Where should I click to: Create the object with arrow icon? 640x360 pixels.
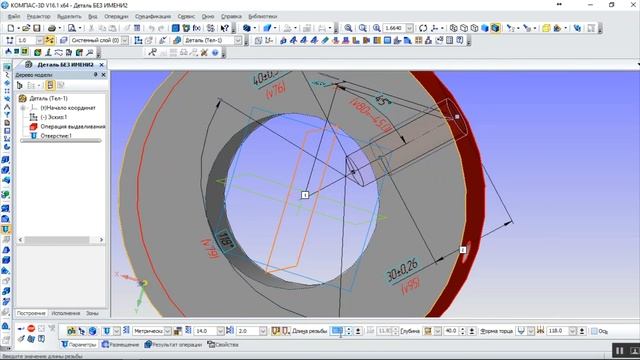tap(21, 328)
